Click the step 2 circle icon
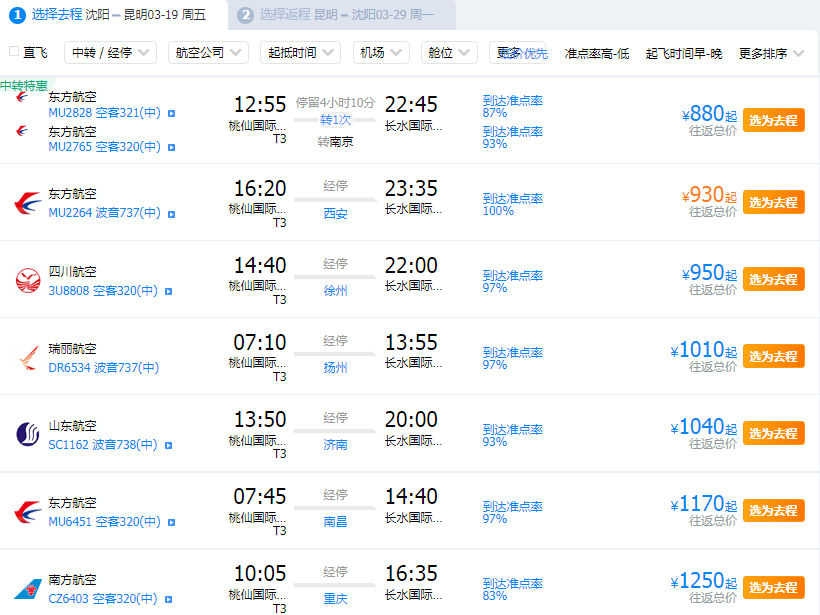The height and width of the screenshot is (615, 820). pos(245,15)
